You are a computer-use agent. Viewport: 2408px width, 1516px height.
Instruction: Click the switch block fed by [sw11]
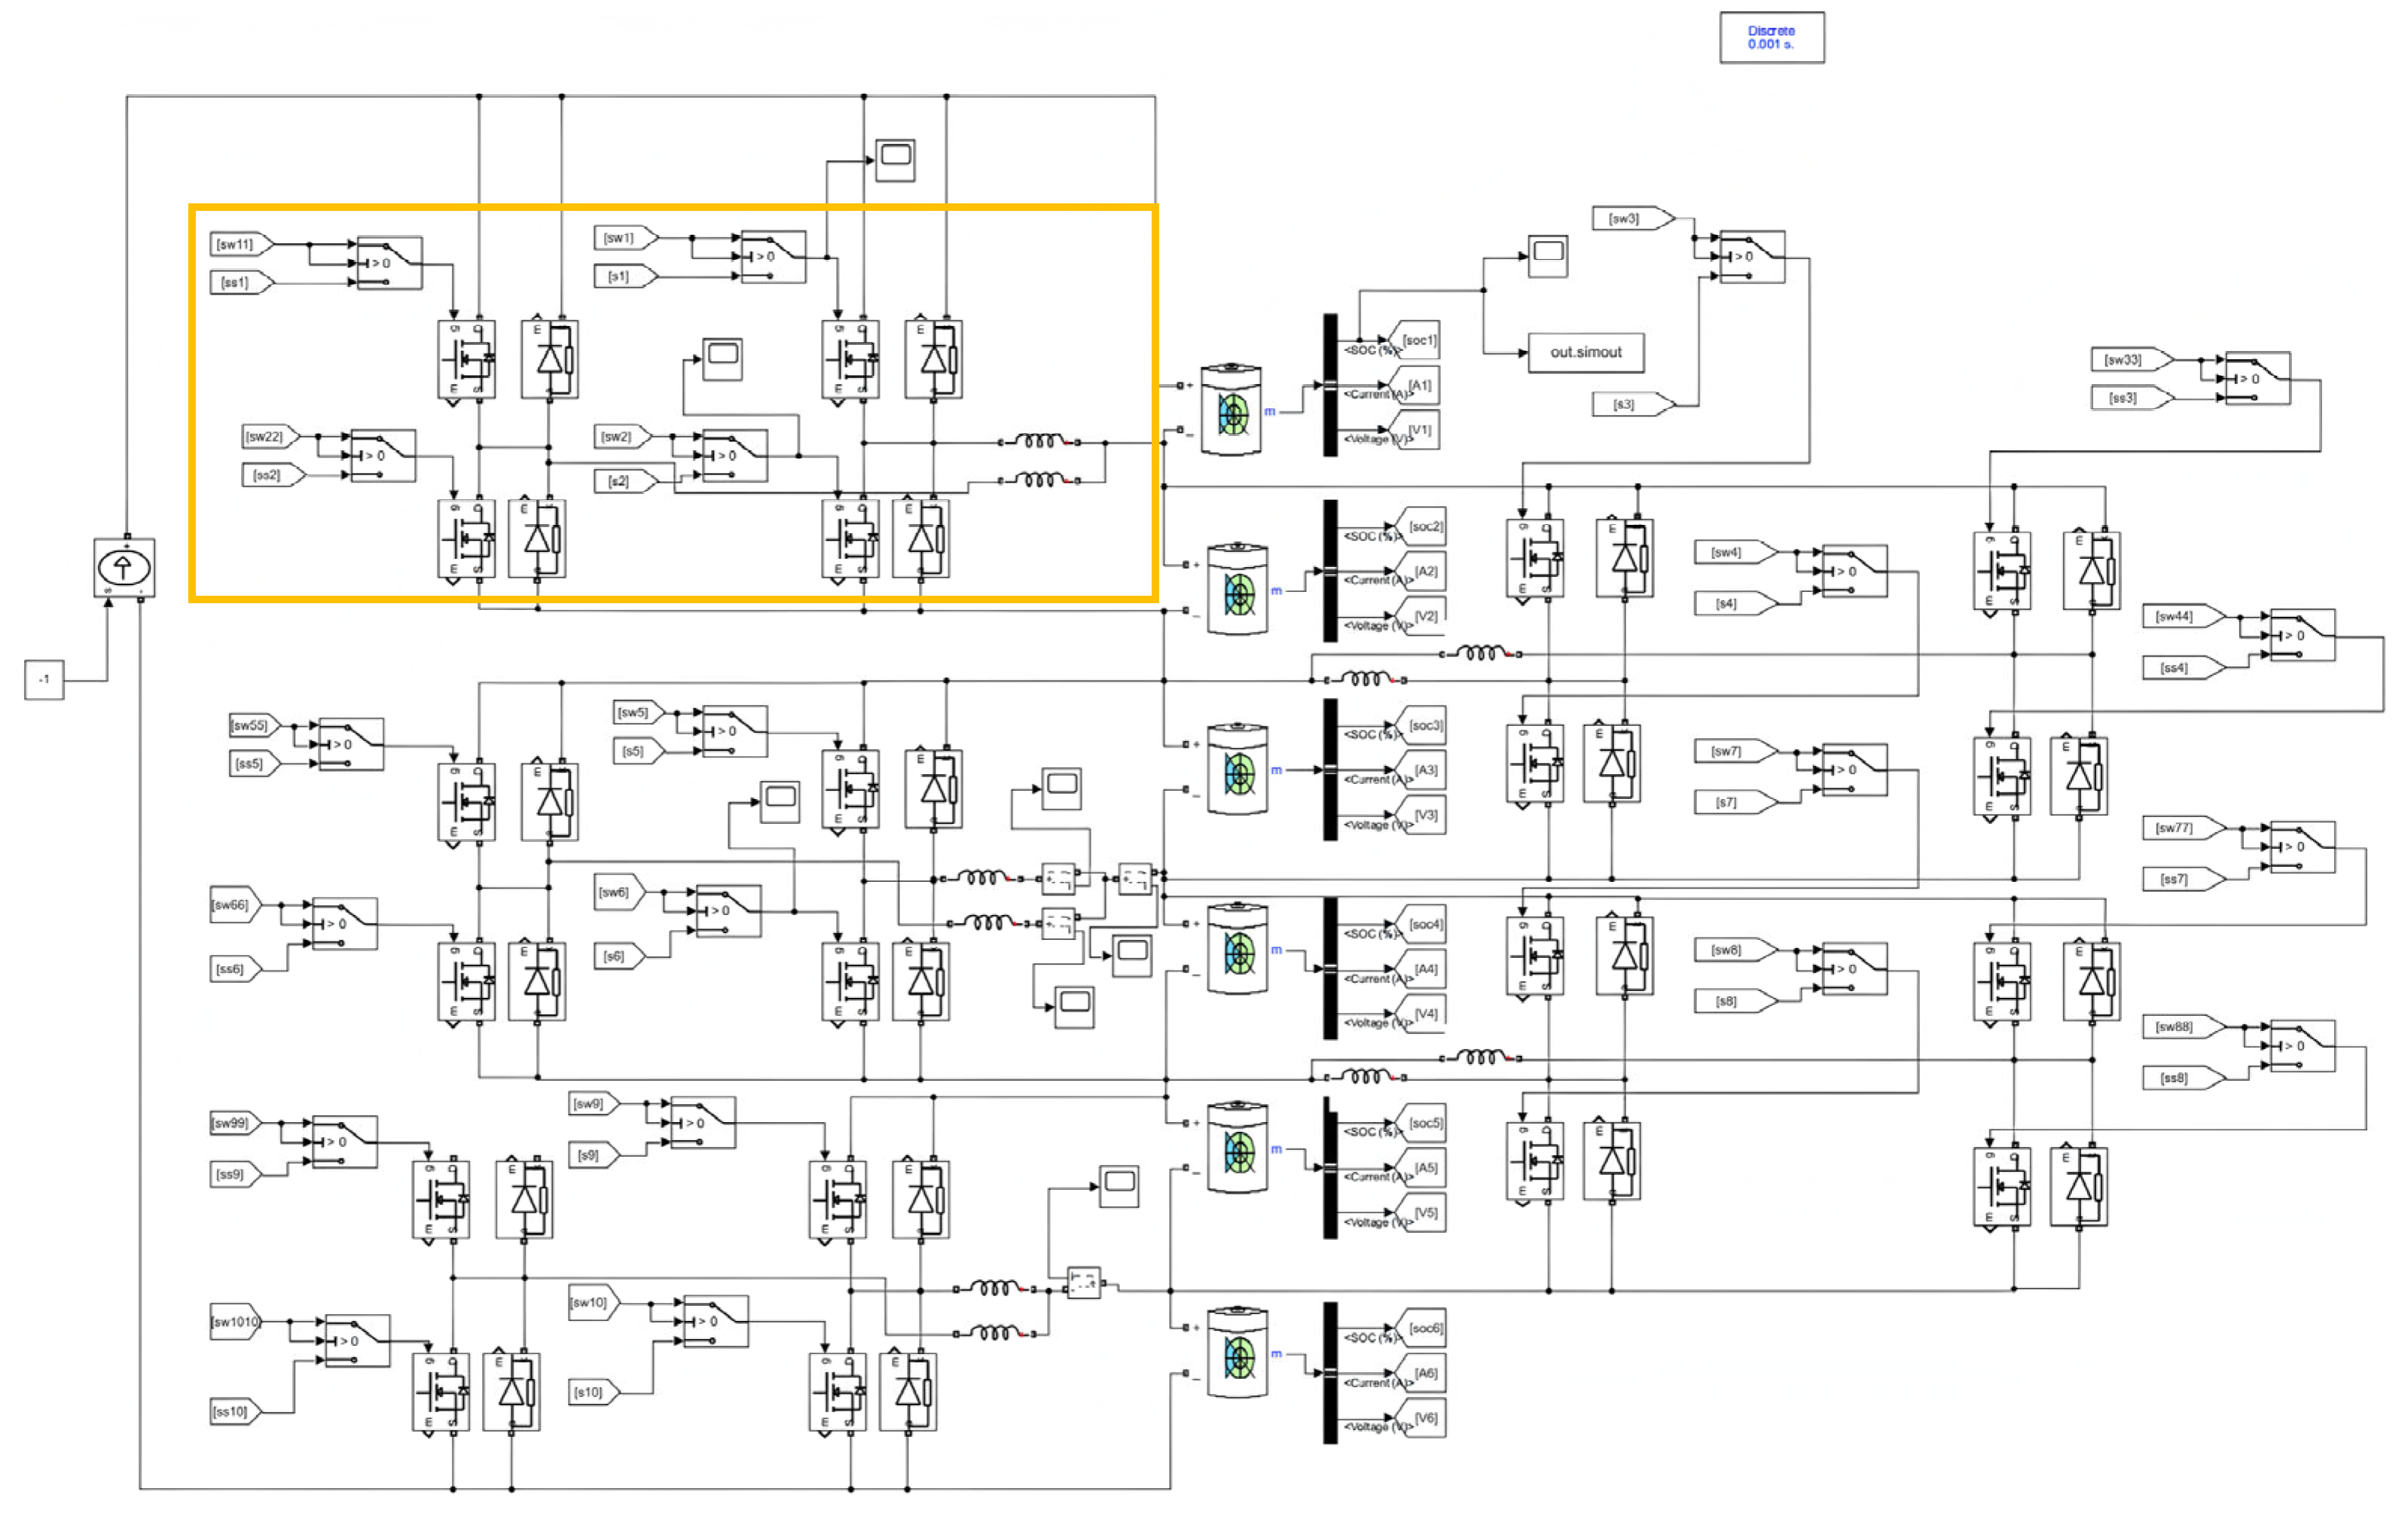click(x=389, y=263)
